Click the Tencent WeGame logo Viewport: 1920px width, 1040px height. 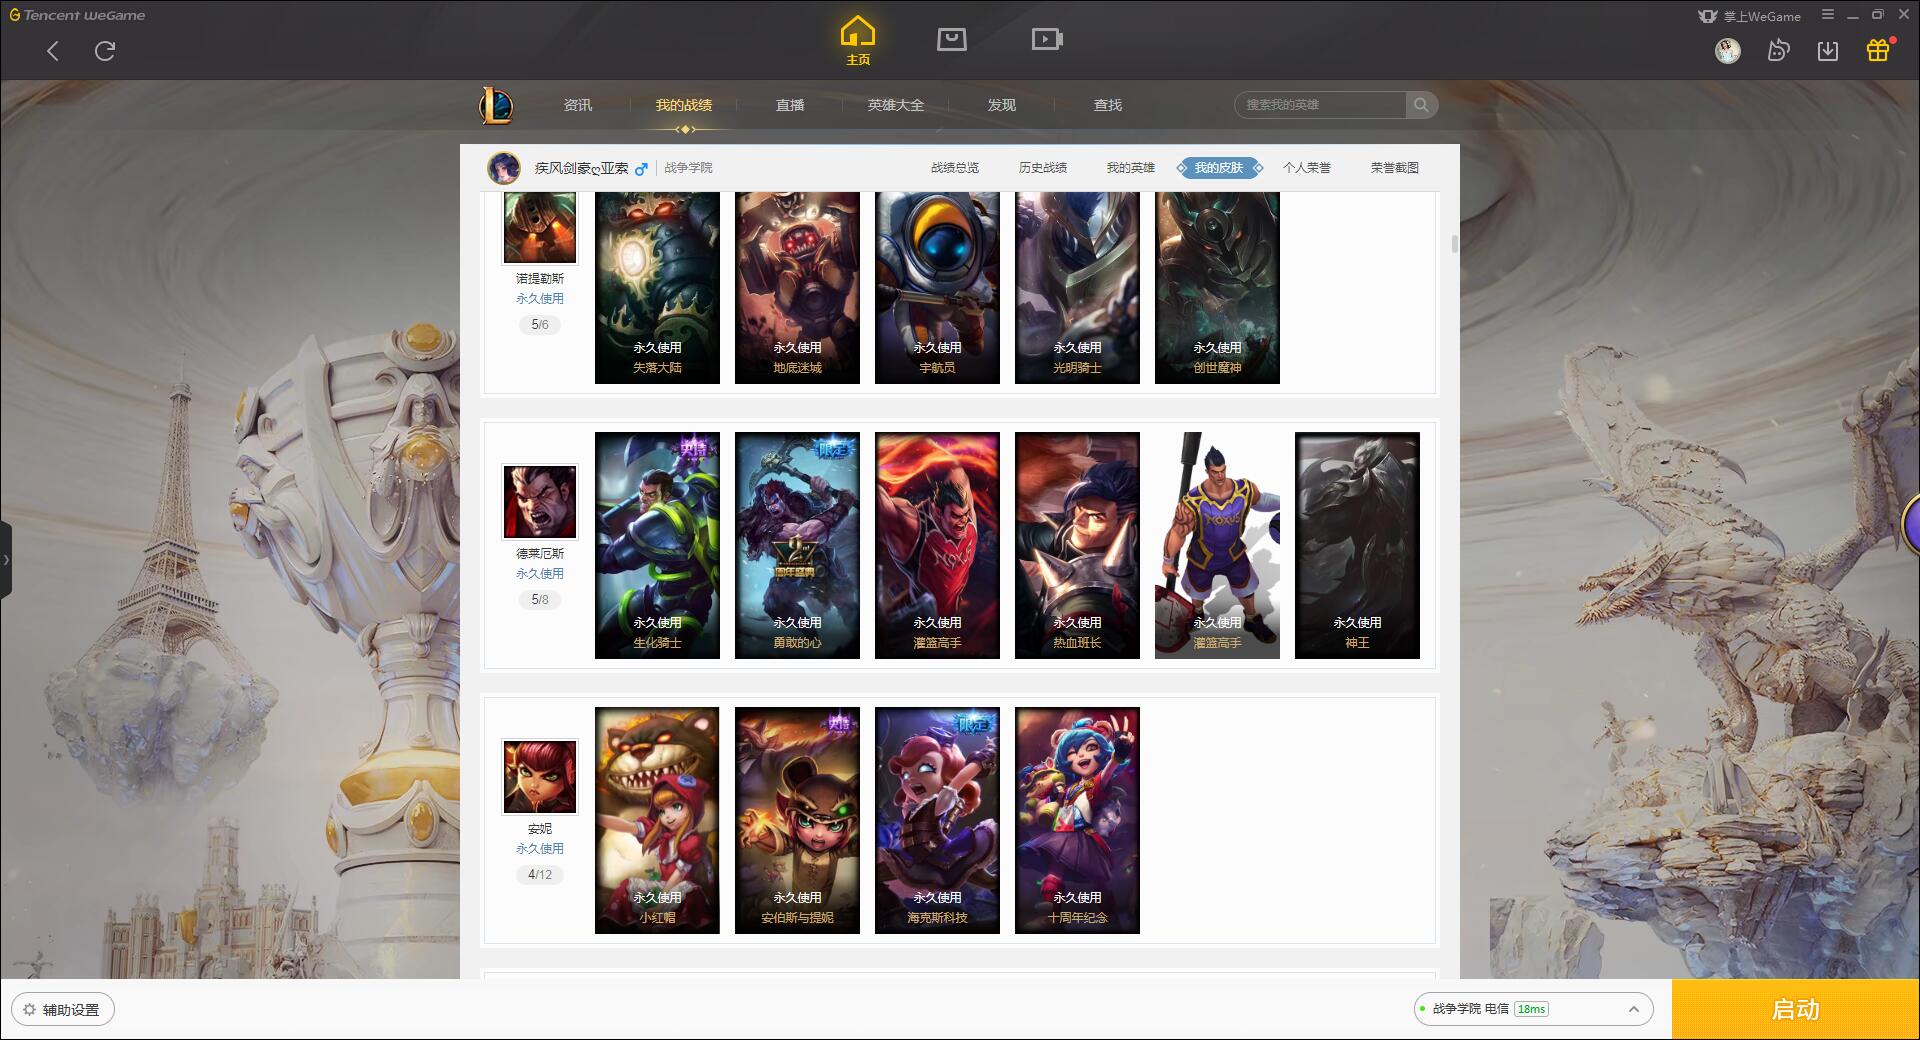77,15
